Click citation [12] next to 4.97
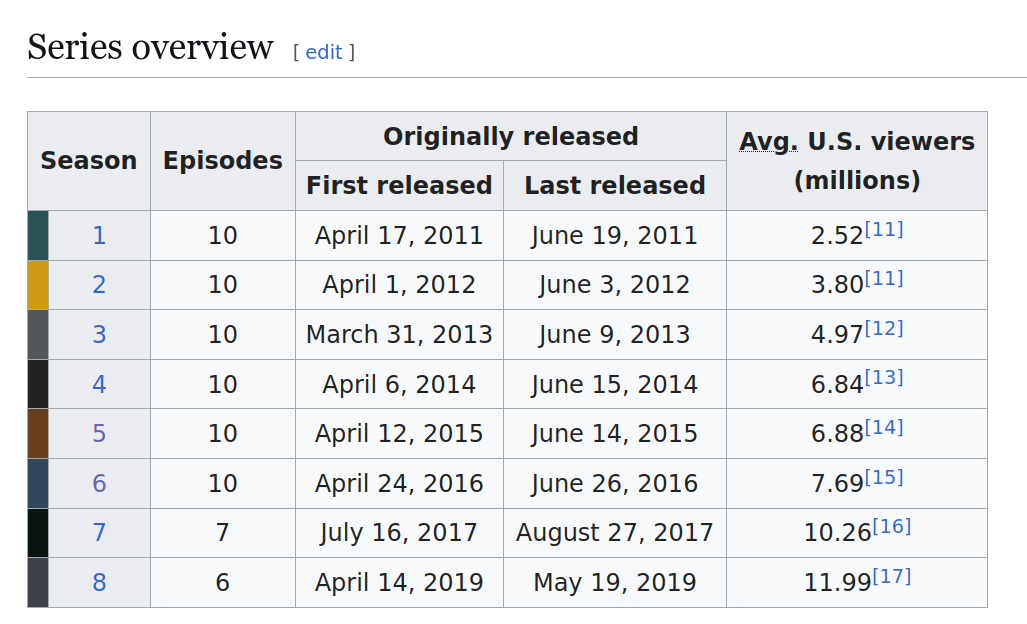The width and height of the screenshot is (1027, 624). click(x=884, y=328)
